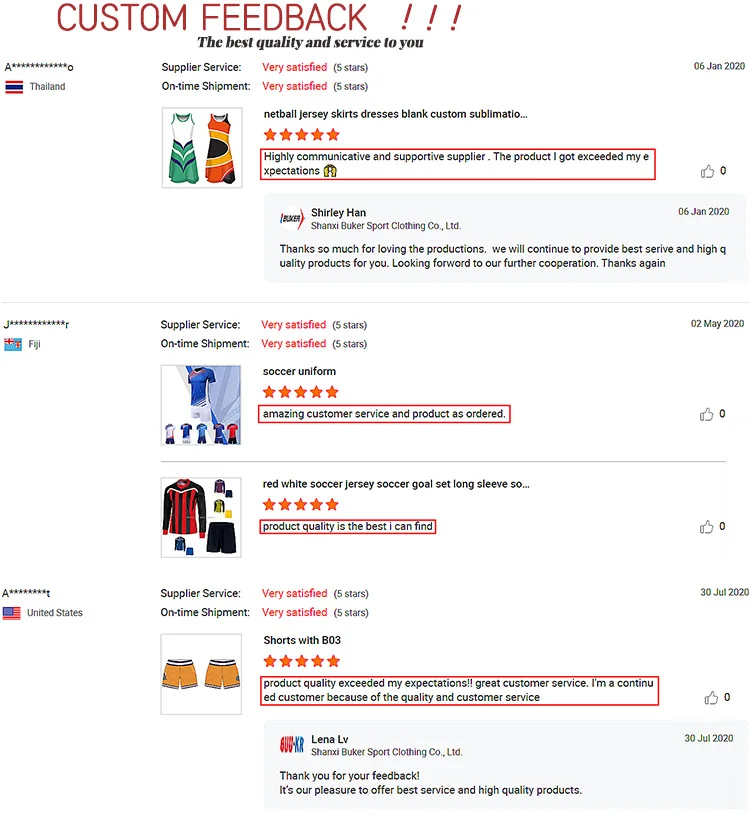Open the blue soccer uniform thumbnail
This screenshot has width=750, height=831.
click(x=202, y=405)
